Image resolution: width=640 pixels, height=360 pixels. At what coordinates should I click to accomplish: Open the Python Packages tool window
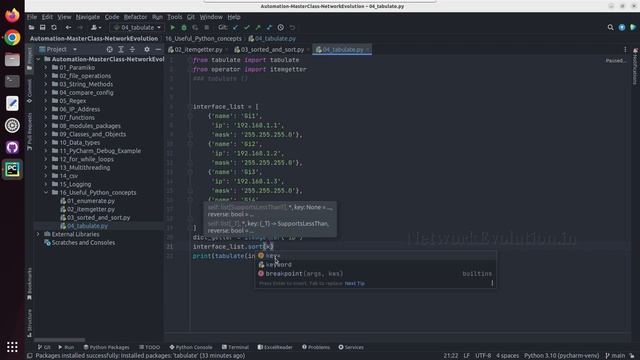[x=106, y=347]
